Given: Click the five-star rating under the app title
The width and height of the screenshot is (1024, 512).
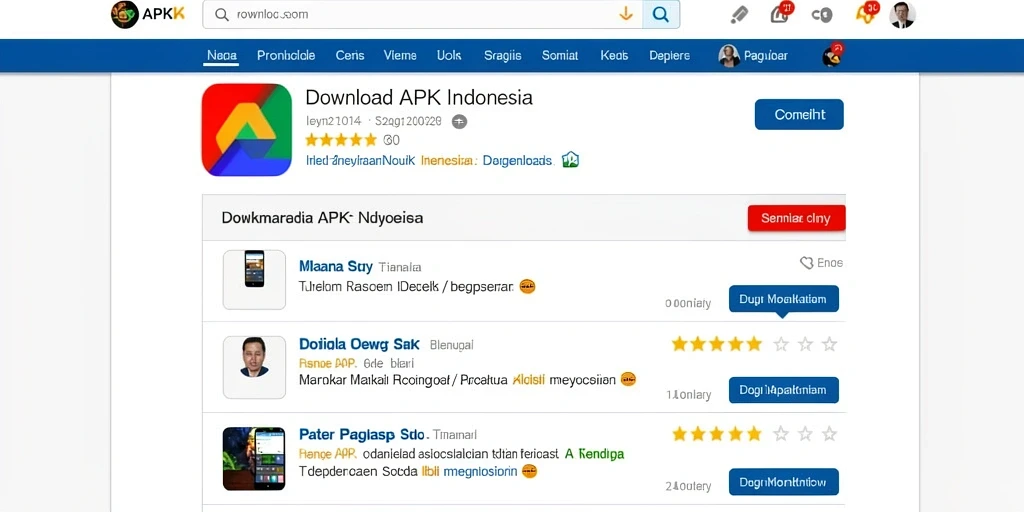Looking at the screenshot, I should point(341,140).
